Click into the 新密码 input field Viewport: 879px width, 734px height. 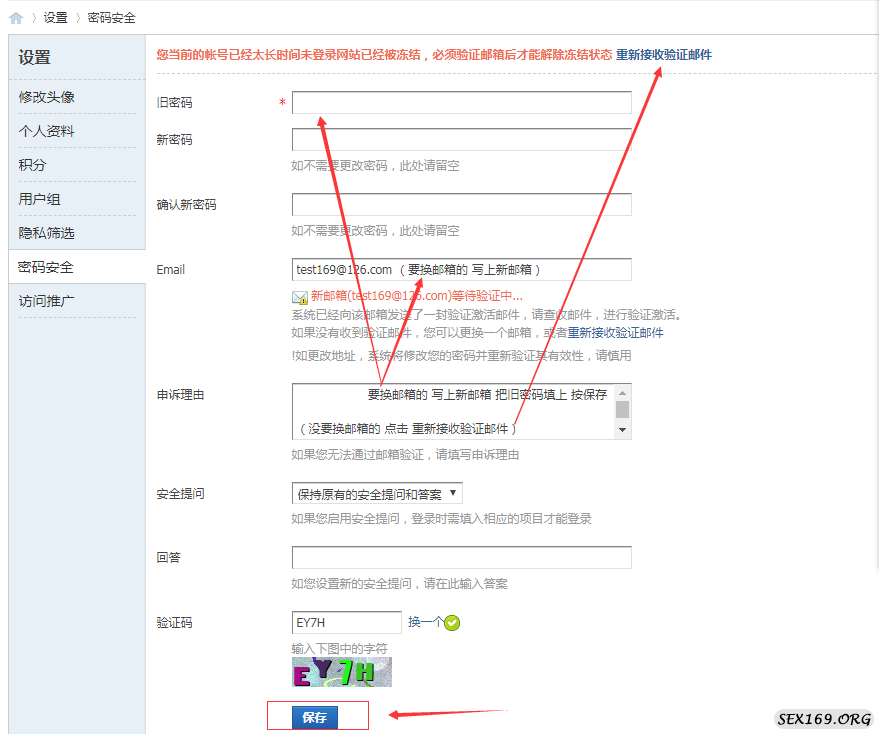(461, 140)
